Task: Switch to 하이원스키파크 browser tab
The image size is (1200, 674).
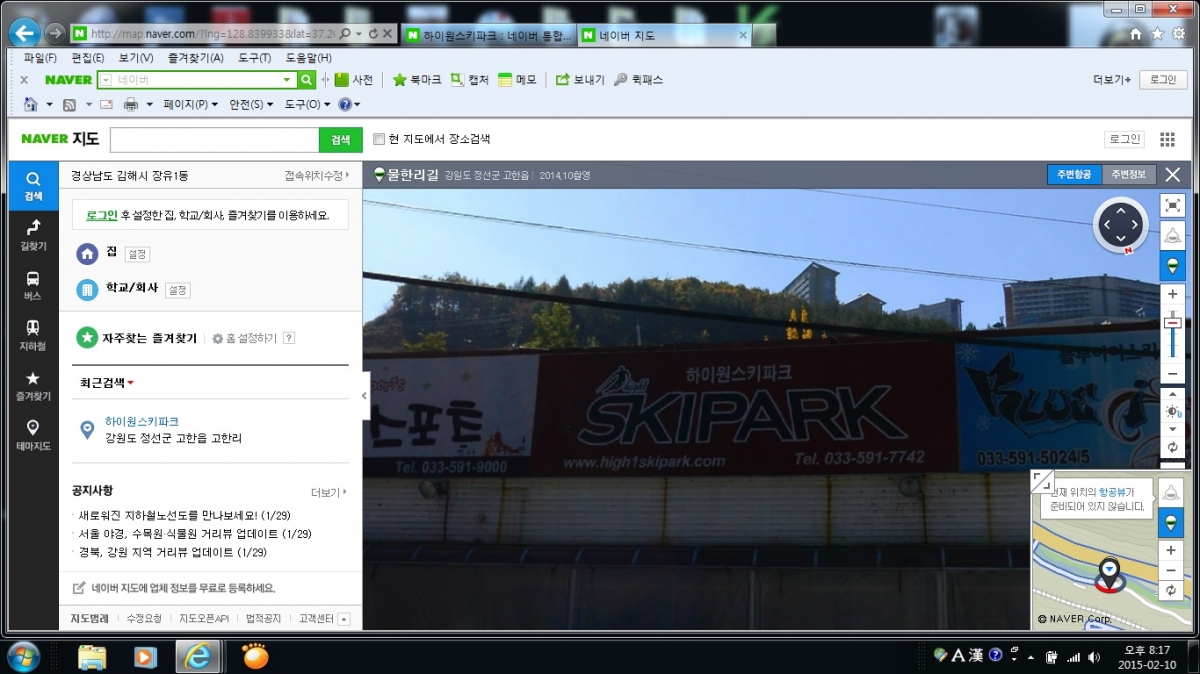Action: tap(489, 35)
